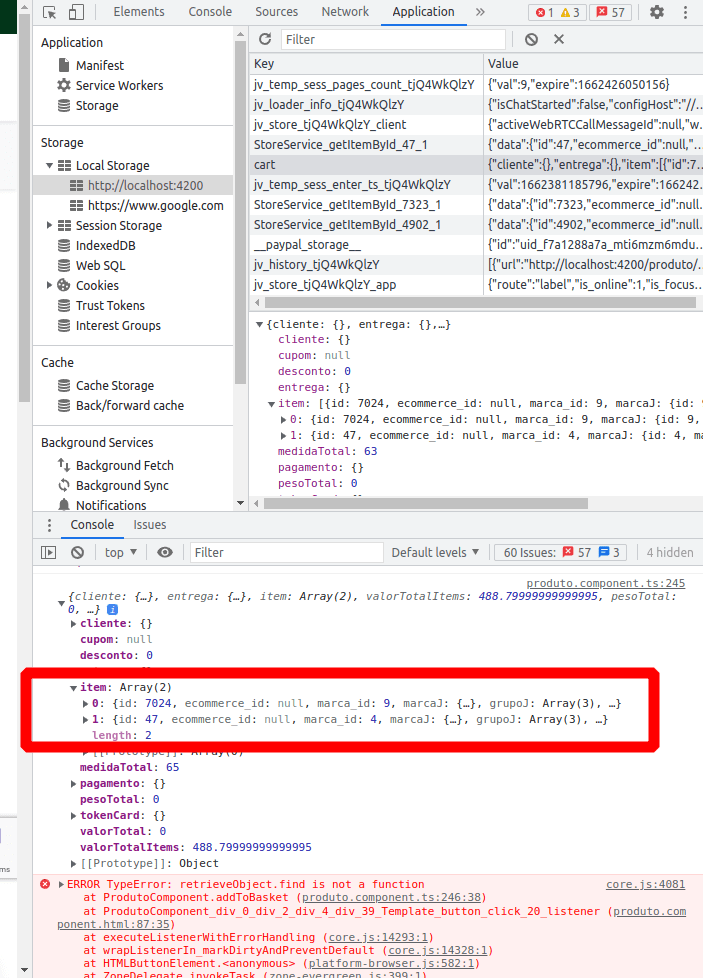The image size is (703, 978).
Task: Expand item 0 with id 7024 in preview
Action: coord(283,420)
